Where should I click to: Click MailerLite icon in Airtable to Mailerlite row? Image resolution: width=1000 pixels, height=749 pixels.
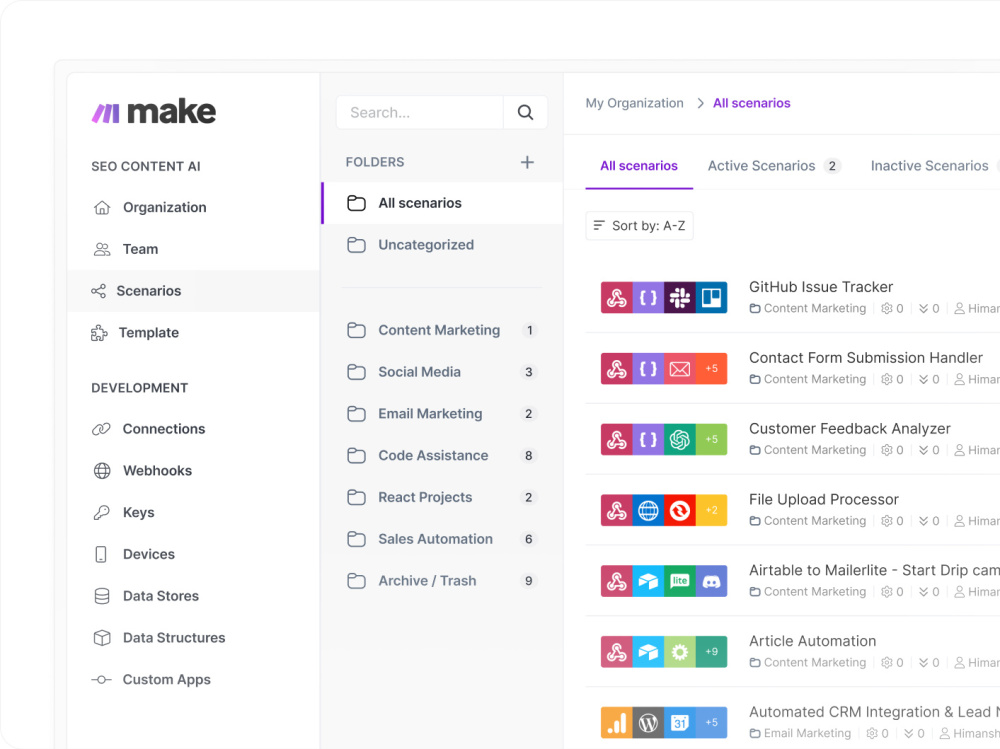(679, 581)
